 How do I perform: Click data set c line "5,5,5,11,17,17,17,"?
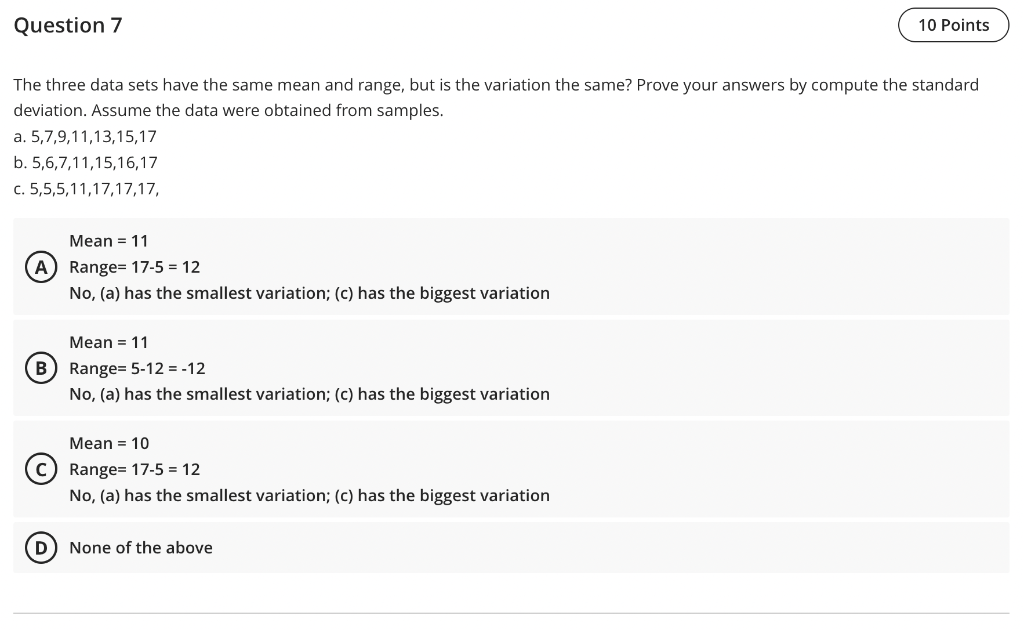(86, 188)
